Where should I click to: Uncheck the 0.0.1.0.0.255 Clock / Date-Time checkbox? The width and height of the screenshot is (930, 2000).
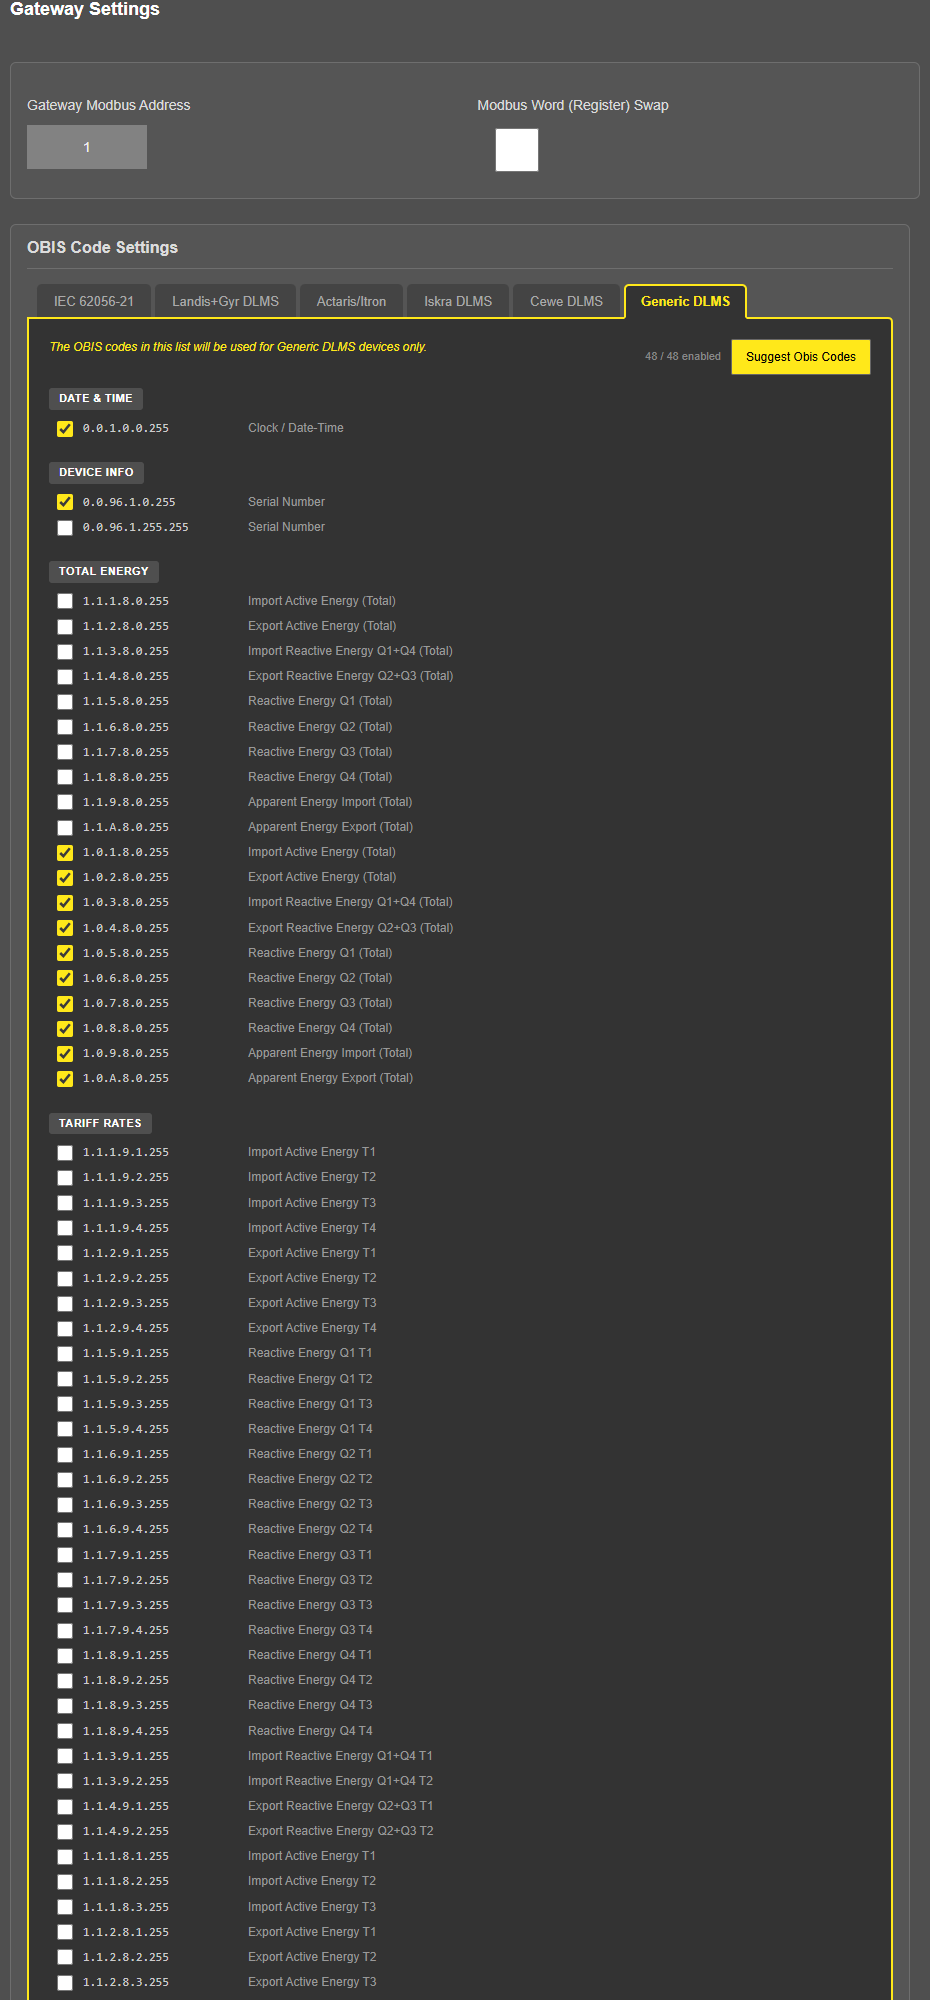point(65,429)
